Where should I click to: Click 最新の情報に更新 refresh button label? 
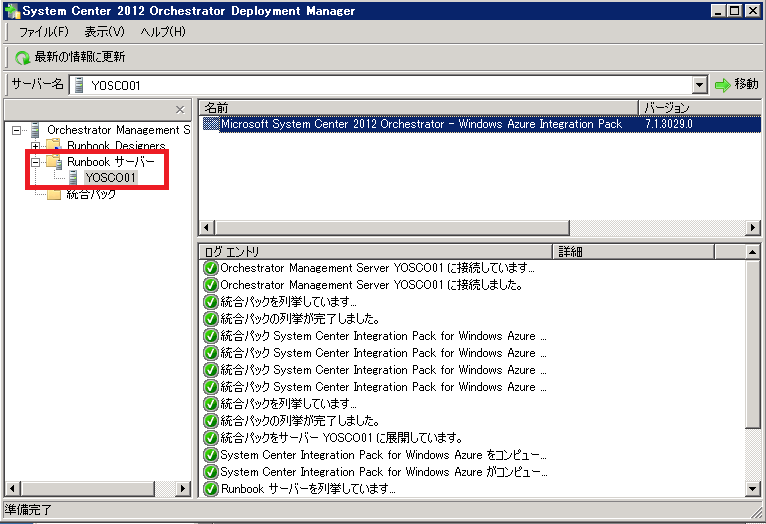80,57
